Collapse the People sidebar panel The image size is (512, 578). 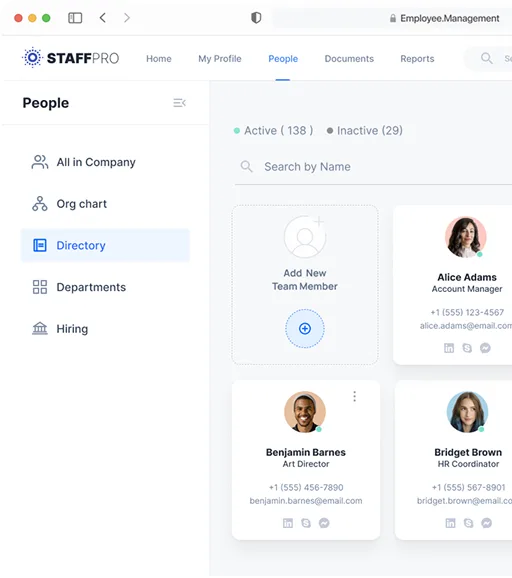180,103
